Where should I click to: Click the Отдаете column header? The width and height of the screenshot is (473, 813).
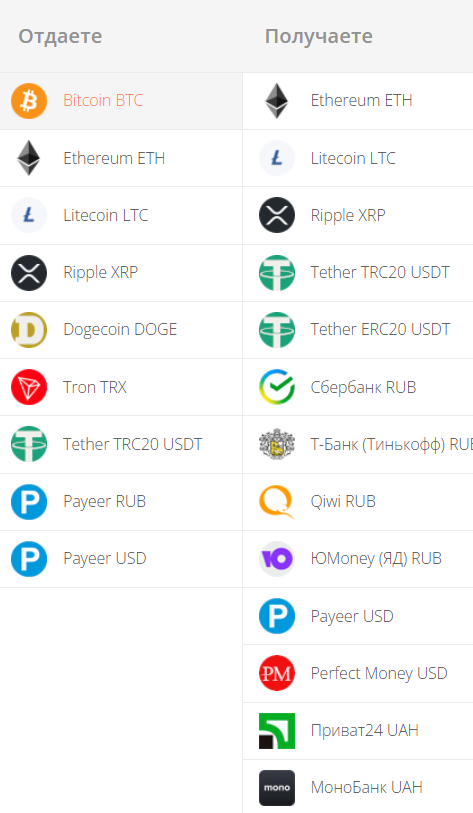pyautogui.click(x=60, y=36)
